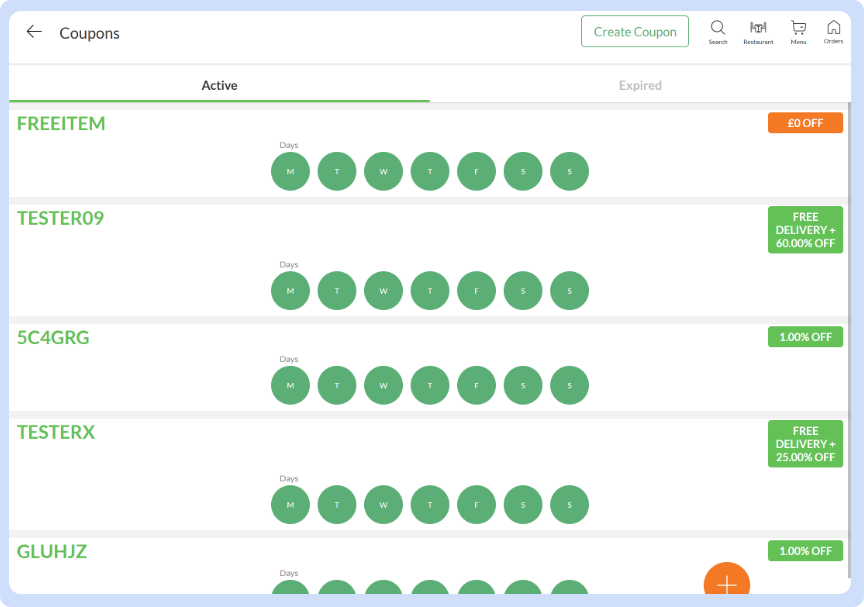Open the TESTER09 coupon title
864x607 pixels.
(60, 218)
